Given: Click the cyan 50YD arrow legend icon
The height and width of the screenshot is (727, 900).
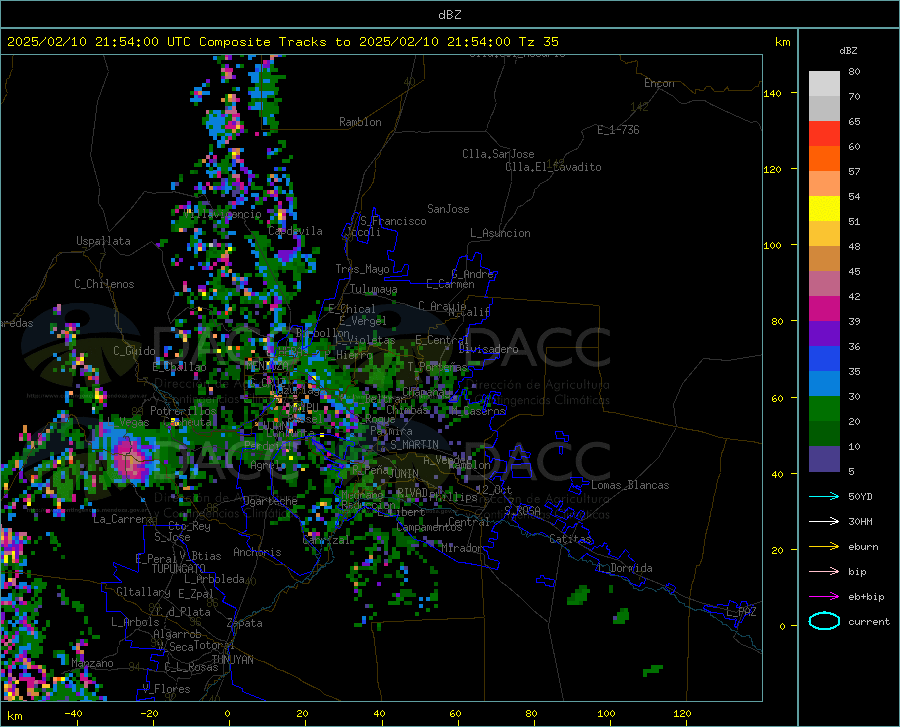Looking at the screenshot, I should point(824,496).
